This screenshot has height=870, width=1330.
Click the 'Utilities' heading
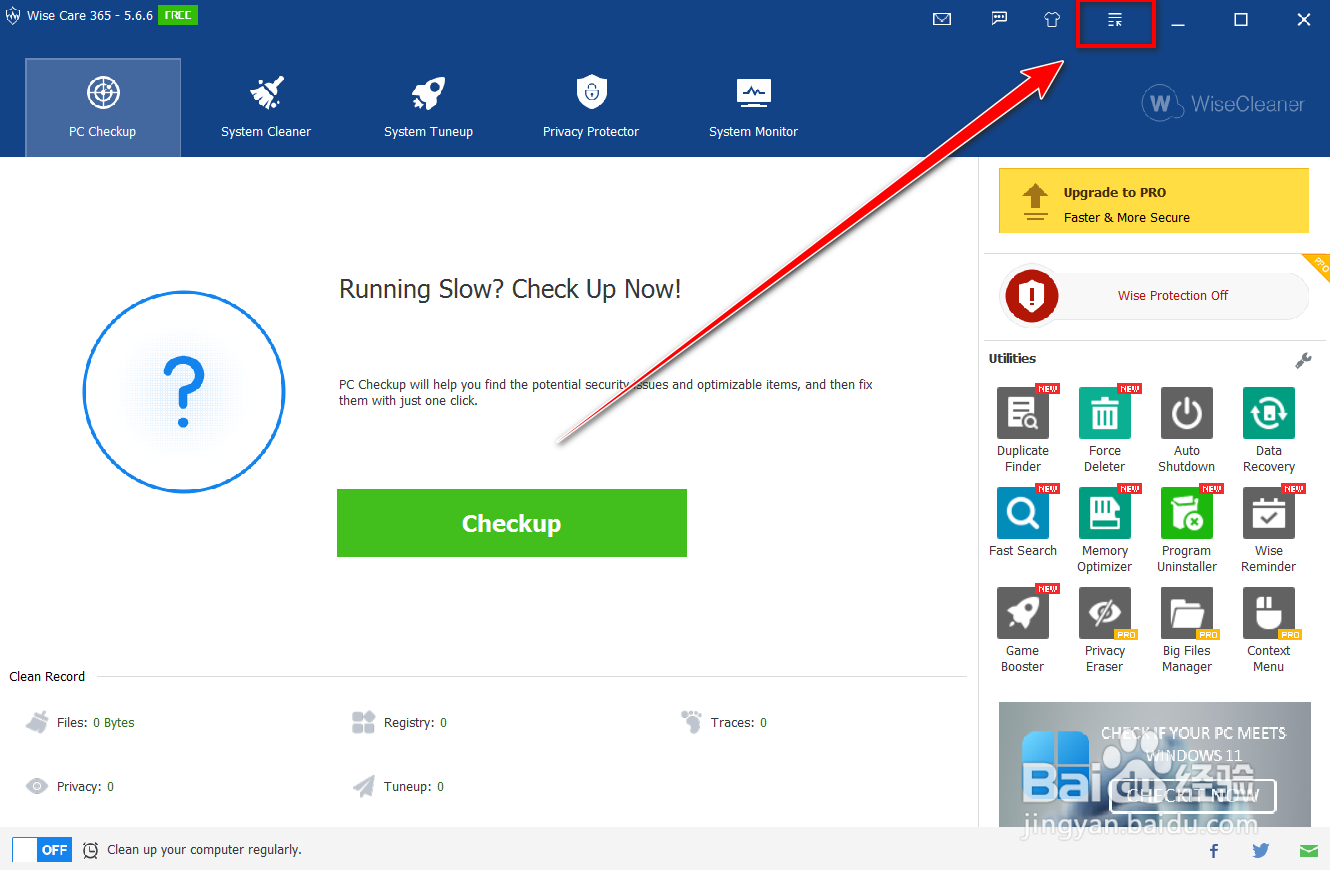(x=1012, y=359)
